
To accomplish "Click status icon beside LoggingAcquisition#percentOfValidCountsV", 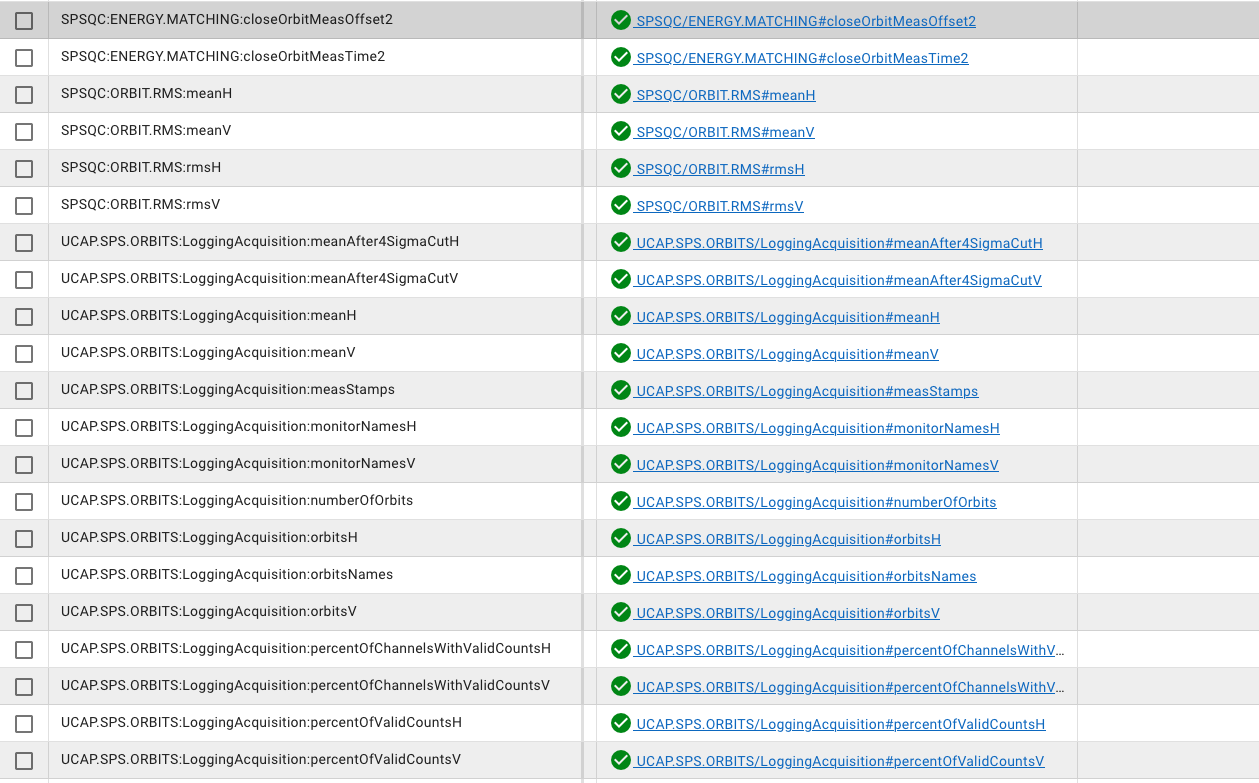I will pyautogui.click(x=621, y=760).
